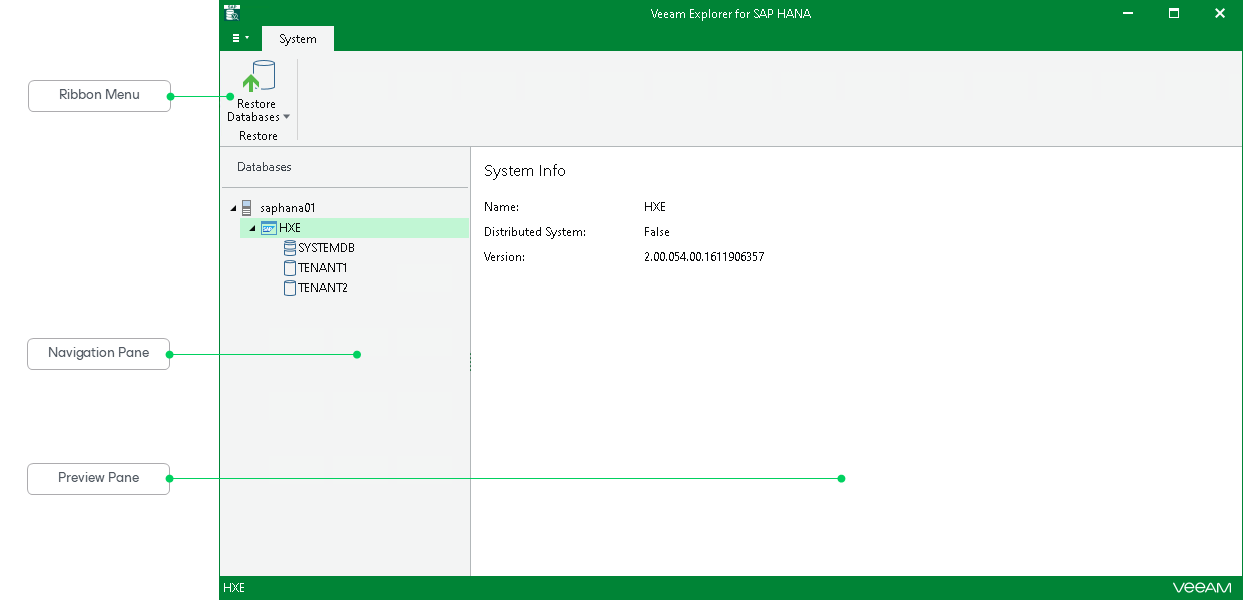The image size is (1243, 600).
Task: Click the Restore Databases ribbon icon
Action: point(258,78)
